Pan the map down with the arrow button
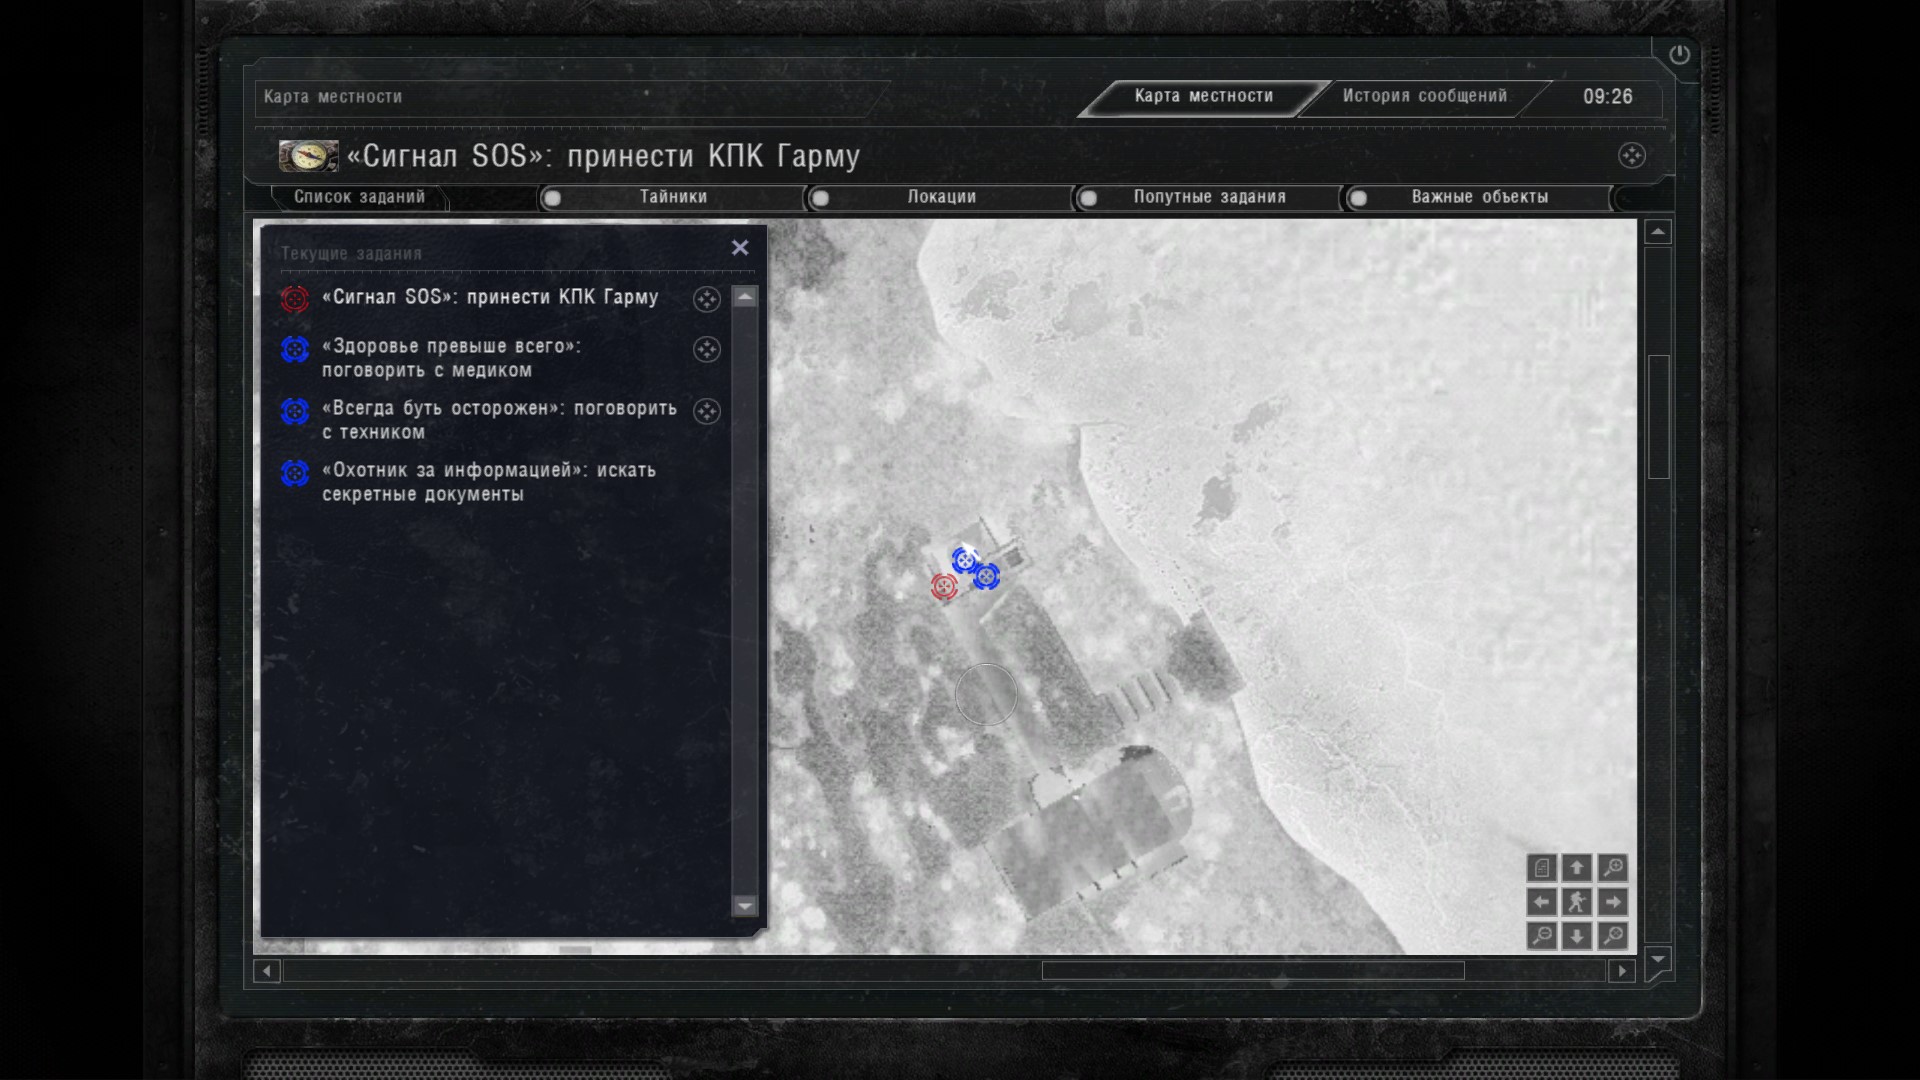The height and width of the screenshot is (1080, 1920). point(1577,936)
